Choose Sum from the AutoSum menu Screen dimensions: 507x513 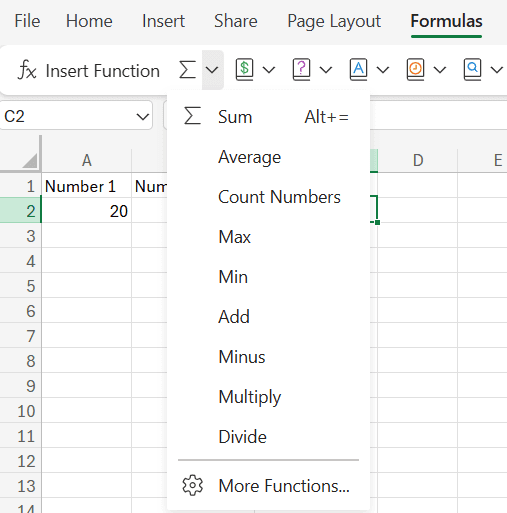pos(268,117)
